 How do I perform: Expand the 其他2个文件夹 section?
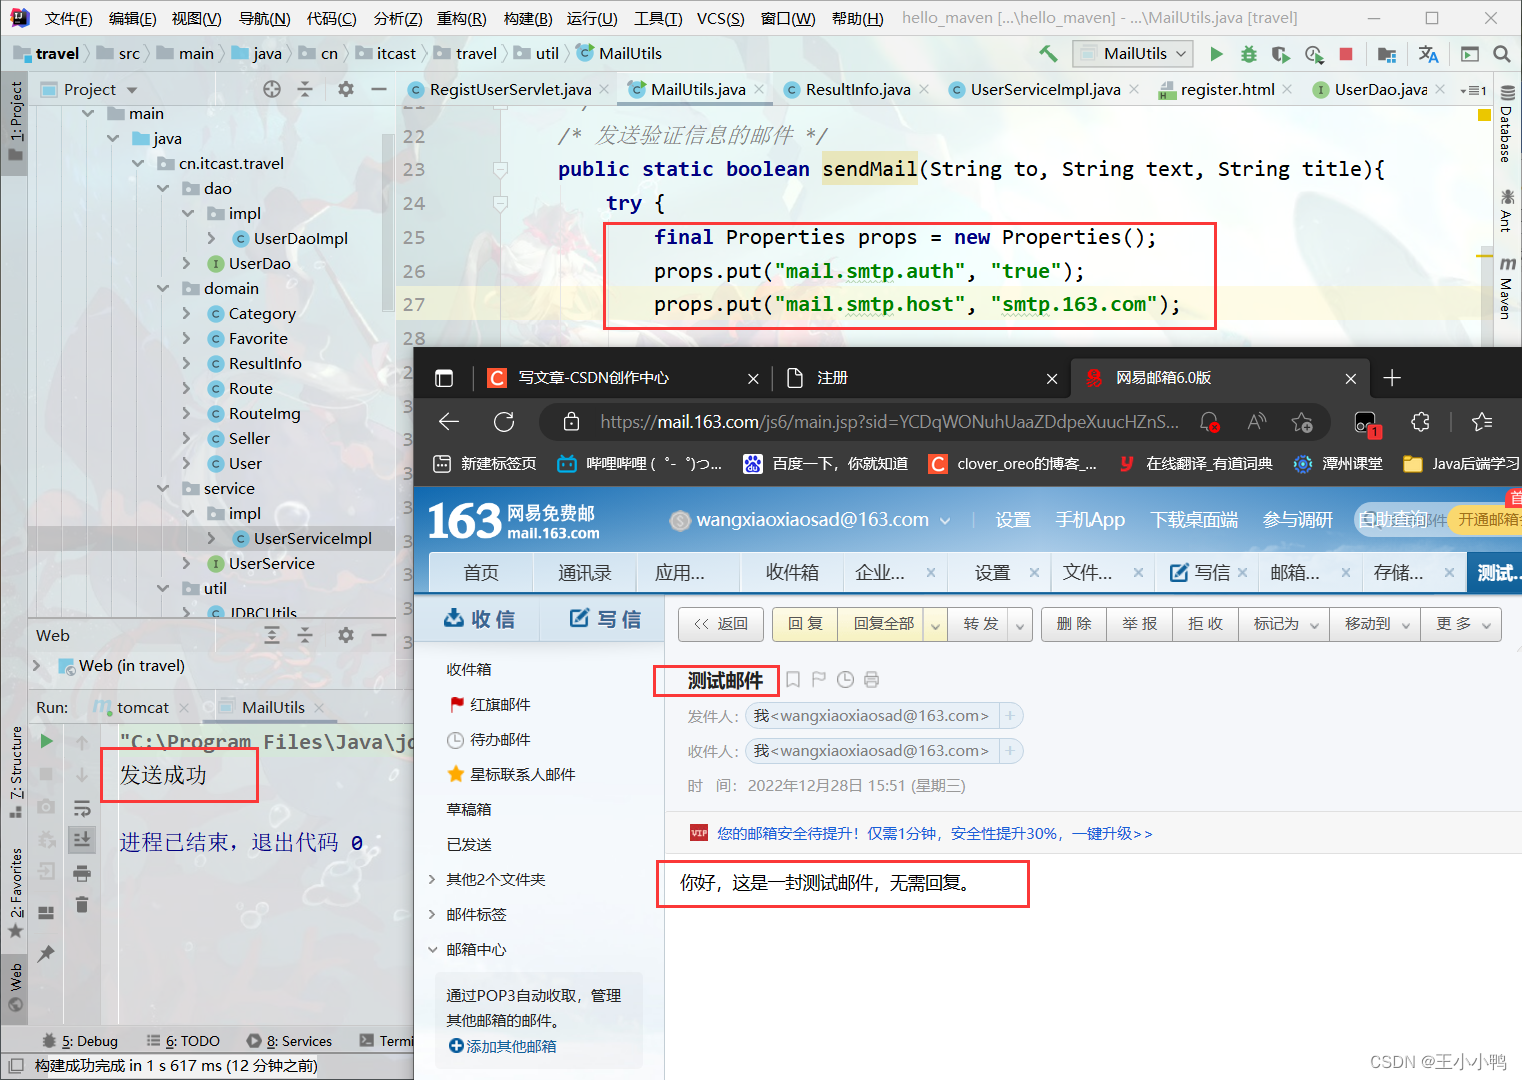click(433, 879)
